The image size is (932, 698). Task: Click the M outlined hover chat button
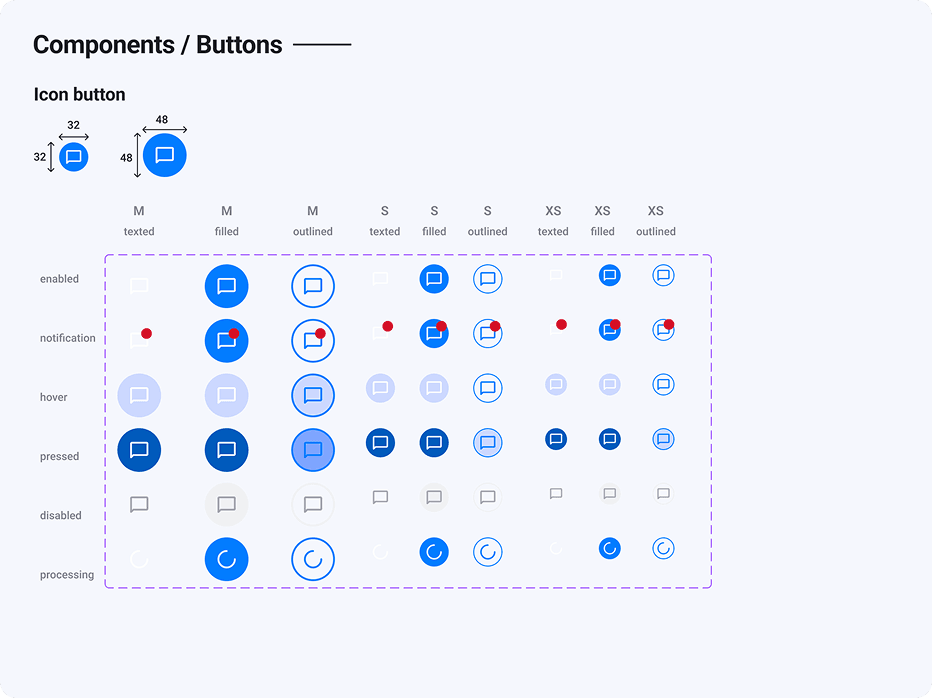(313, 395)
